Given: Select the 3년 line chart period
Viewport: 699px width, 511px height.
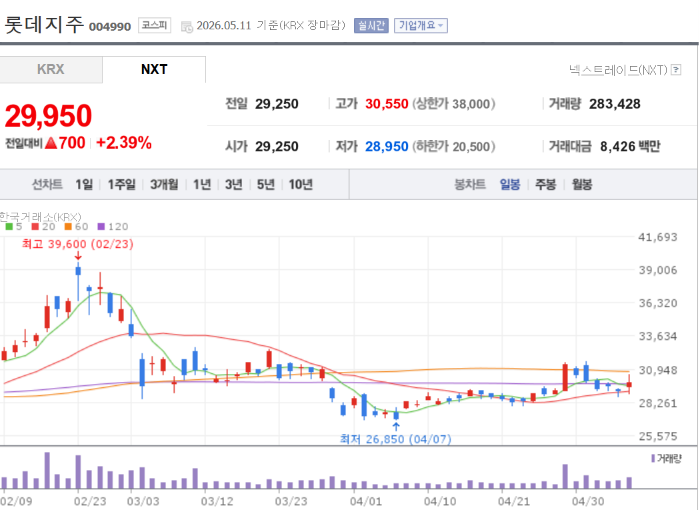Looking at the screenshot, I should click(234, 184).
